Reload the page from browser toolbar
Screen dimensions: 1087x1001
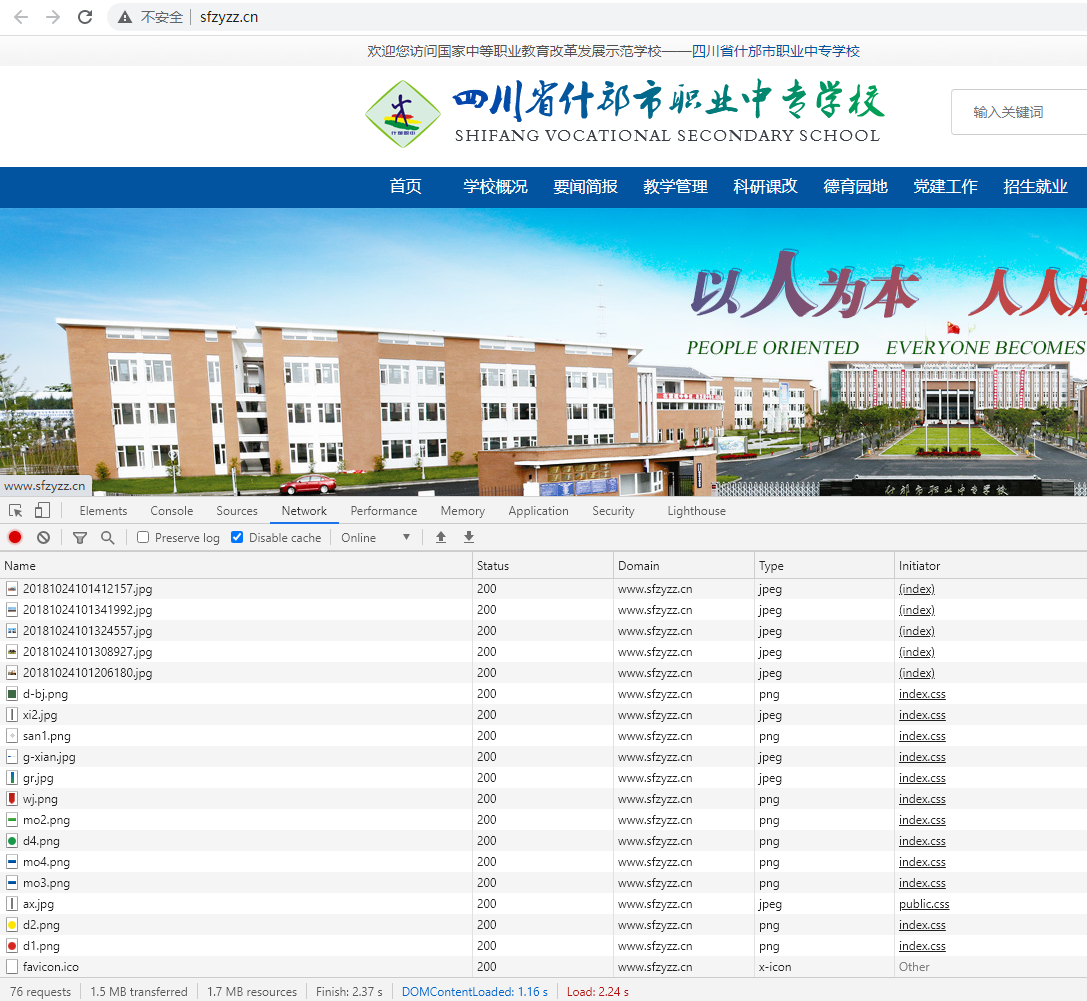[85, 17]
